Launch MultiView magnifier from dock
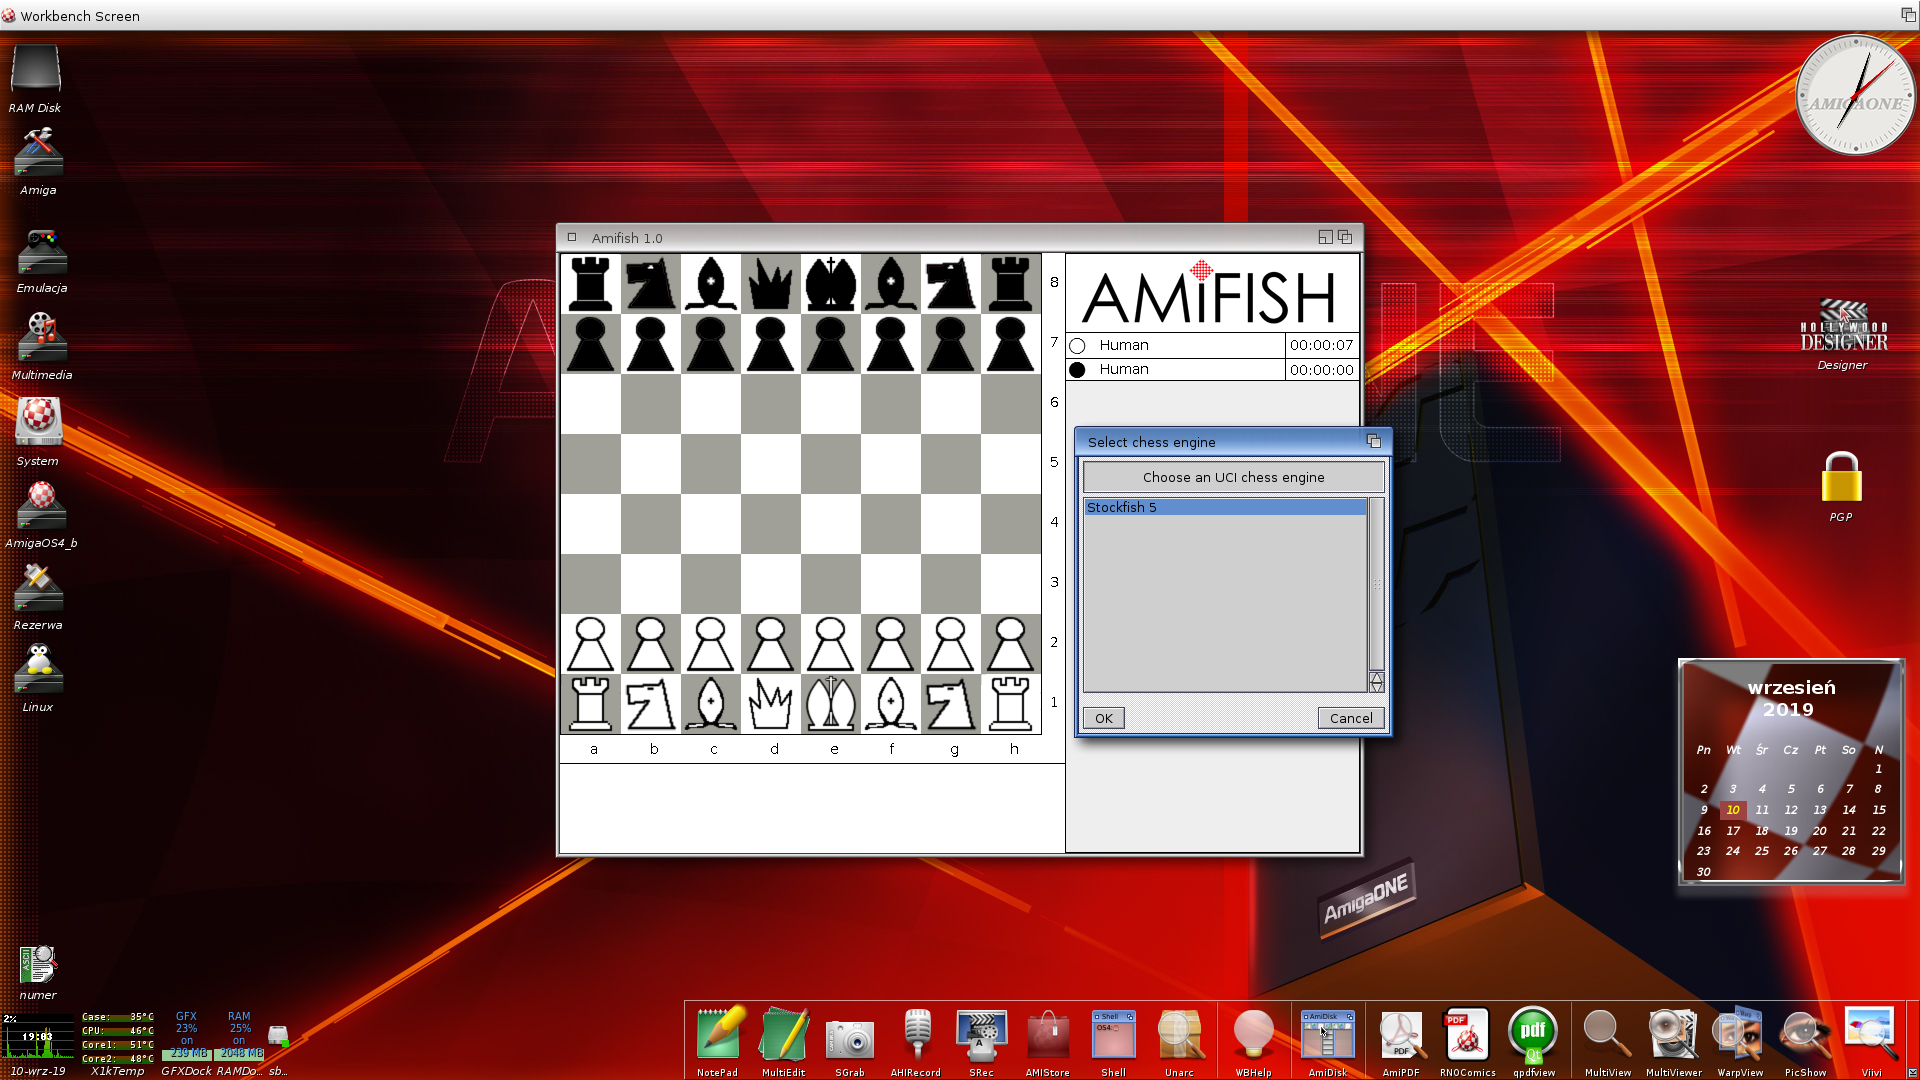1920x1080 pixels. coord(1608,1042)
